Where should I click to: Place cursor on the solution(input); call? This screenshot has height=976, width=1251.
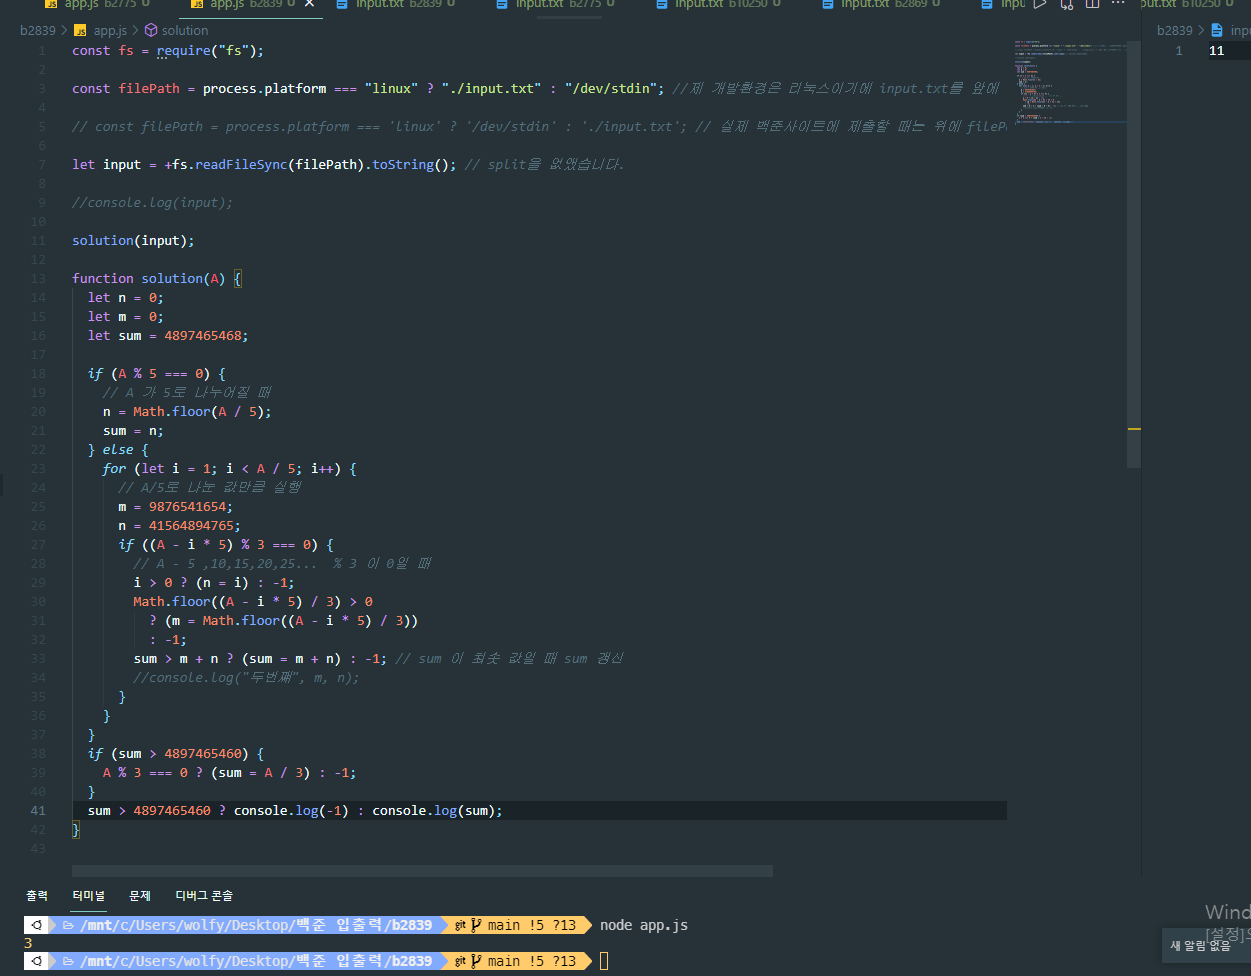coord(133,240)
